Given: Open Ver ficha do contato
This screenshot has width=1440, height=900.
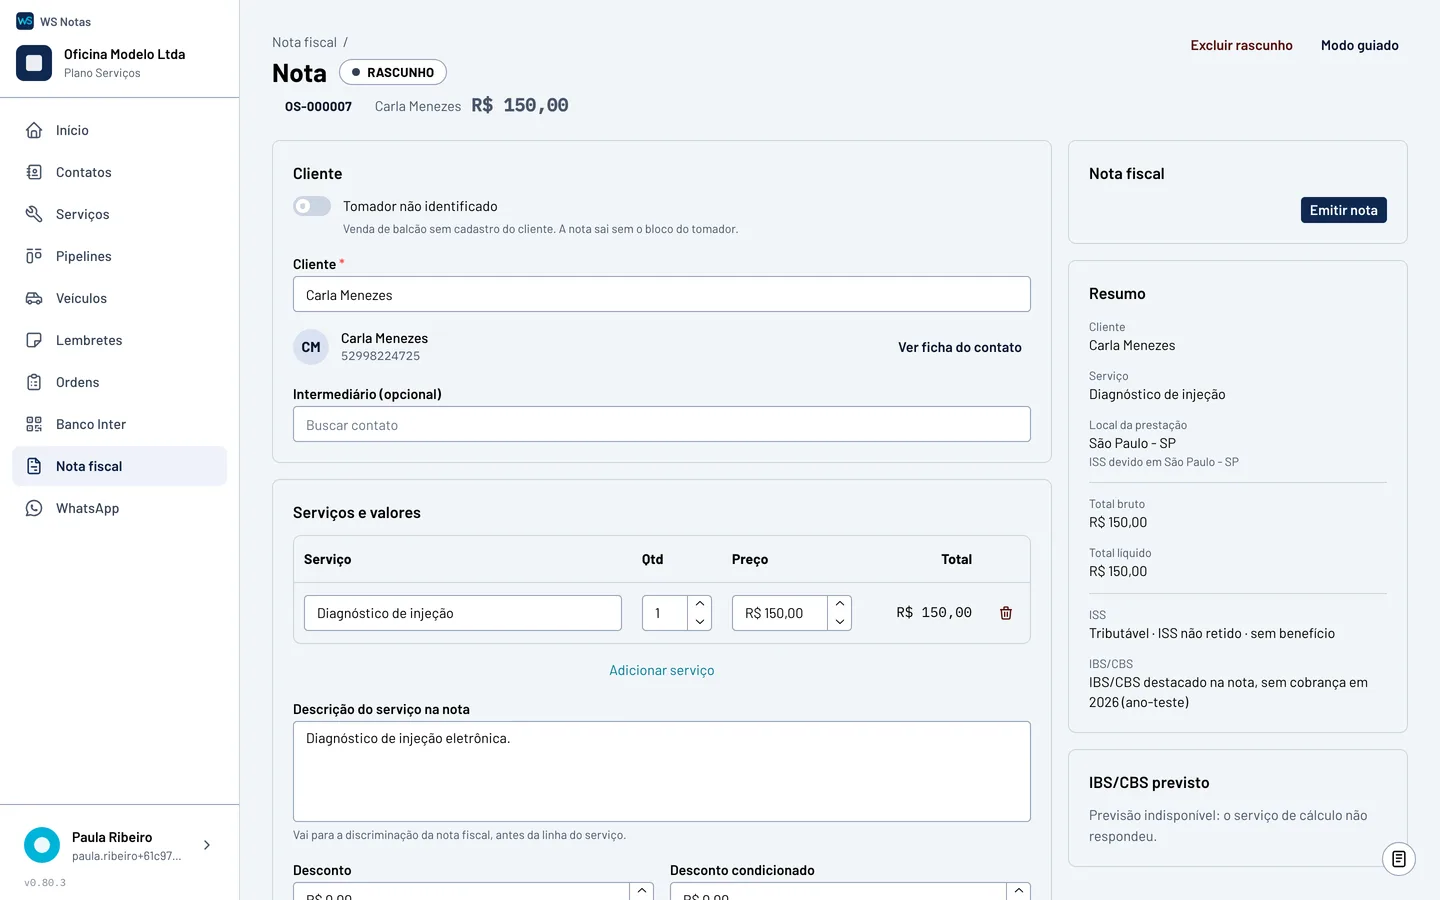Looking at the screenshot, I should [960, 347].
